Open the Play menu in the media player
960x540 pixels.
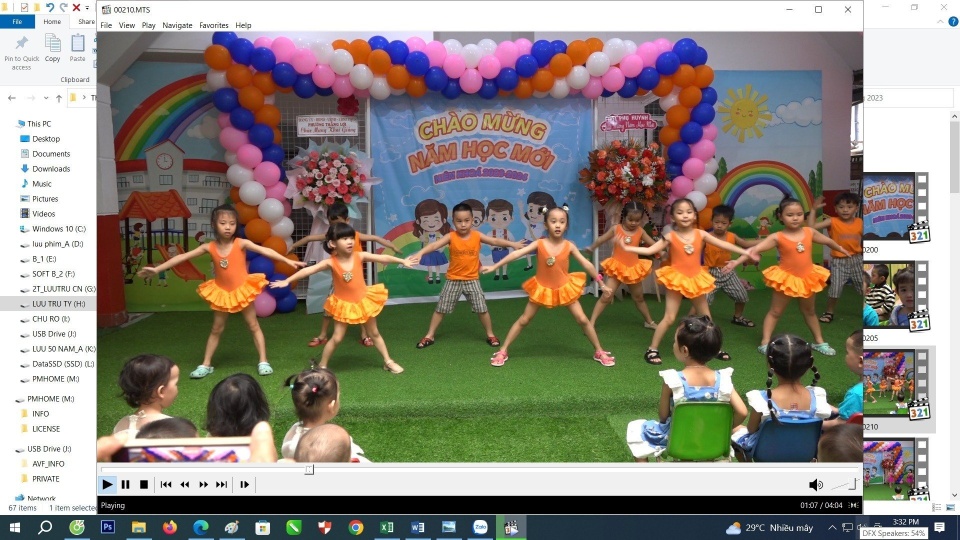coord(148,25)
